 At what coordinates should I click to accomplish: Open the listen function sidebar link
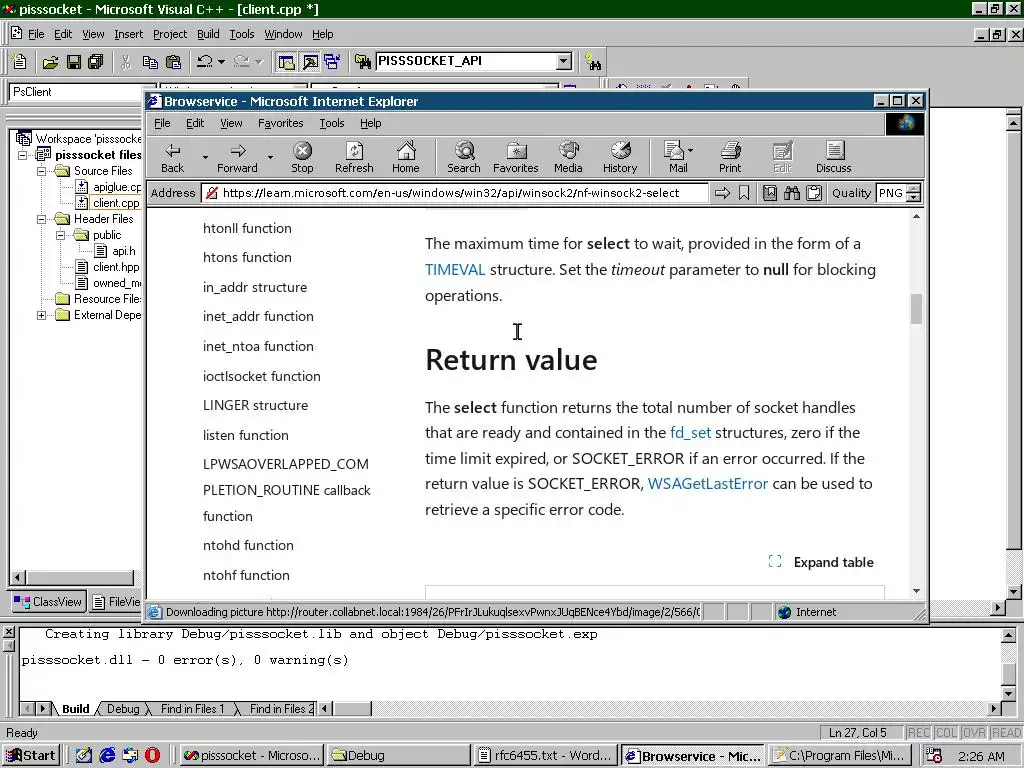pyautogui.click(x=246, y=435)
